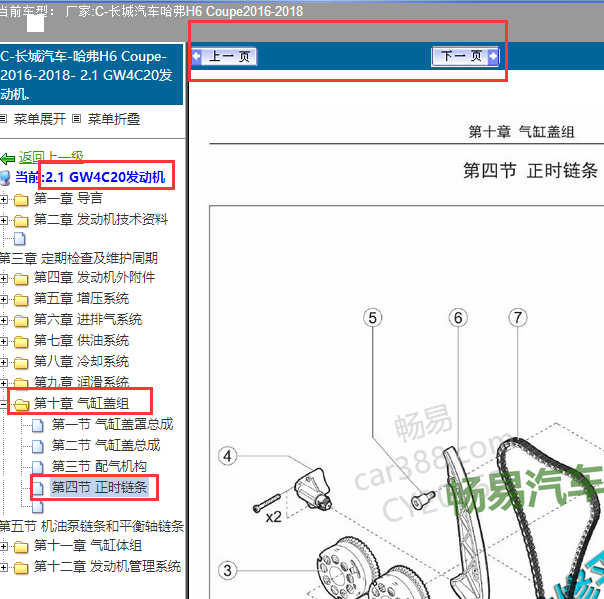This screenshot has height=599, width=604.
Task: Click callout number 4 in diagram
Action: click(227, 456)
